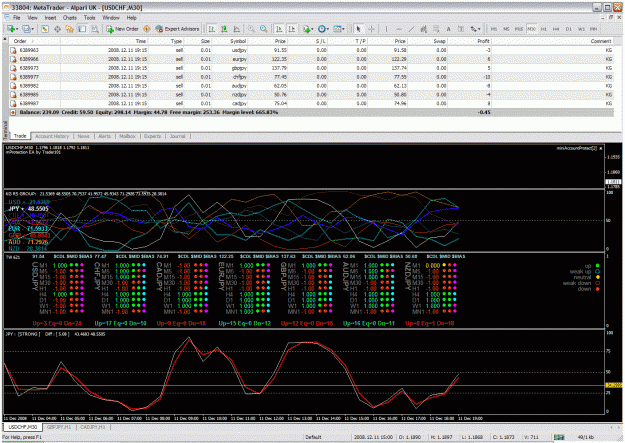This screenshot has width=625, height=443.
Task: Select the equidistant channel tool
Action: coord(423,29)
